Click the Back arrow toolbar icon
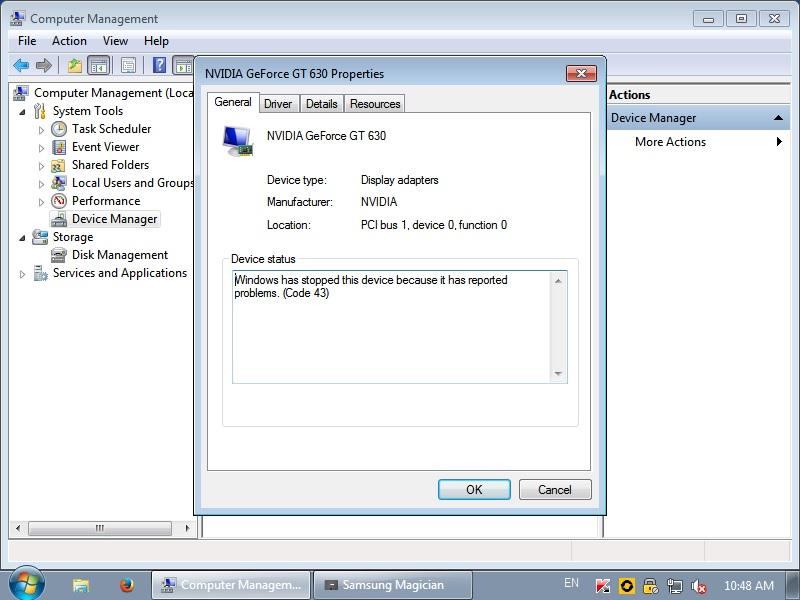800x600 pixels. [21, 65]
